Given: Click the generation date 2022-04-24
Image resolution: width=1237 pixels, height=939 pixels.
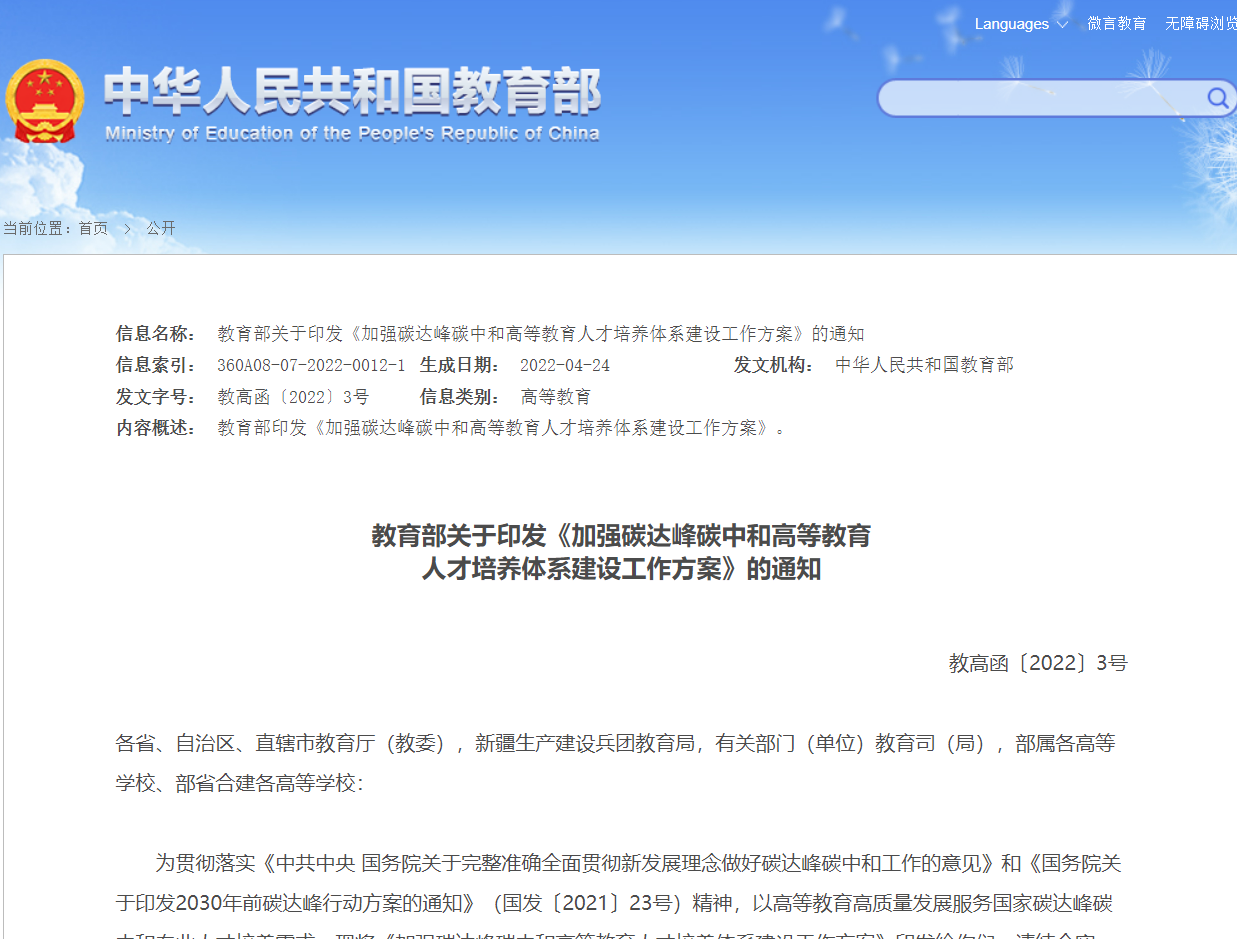Looking at the screenshot, I should coord(565,365).
